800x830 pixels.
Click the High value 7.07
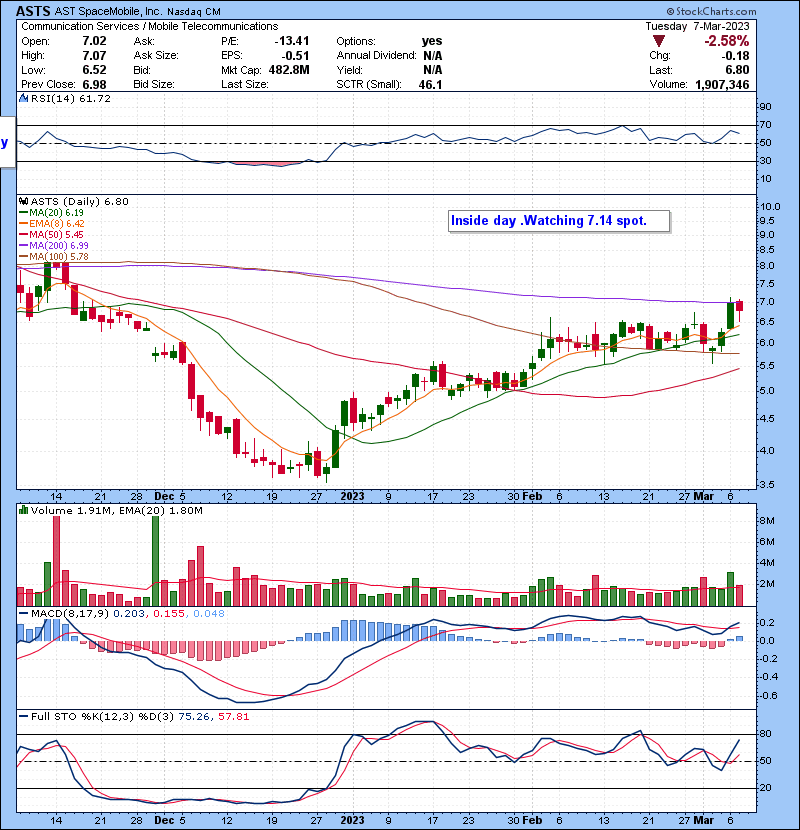pos(94,56)
